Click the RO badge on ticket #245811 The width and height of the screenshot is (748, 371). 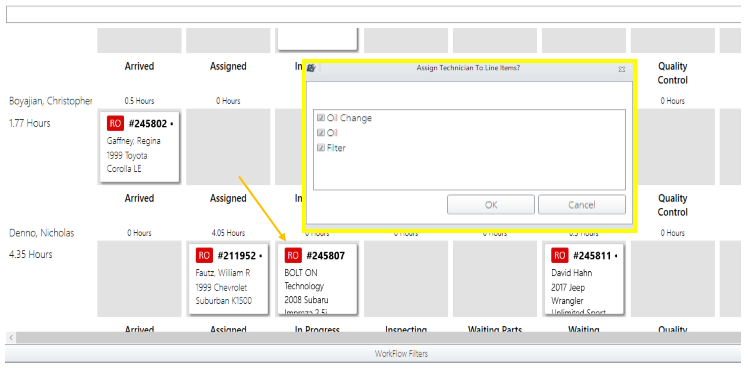coord(560,256)
